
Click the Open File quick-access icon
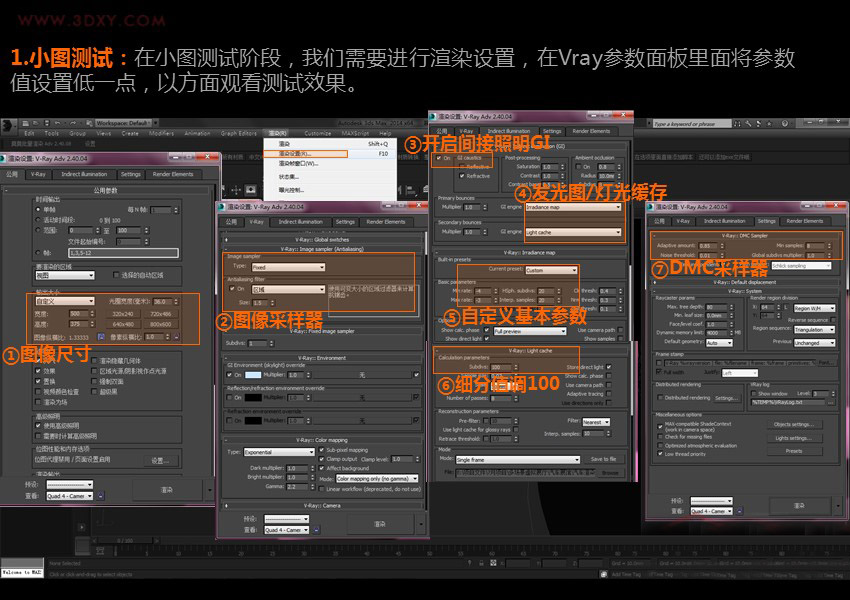[x=35, y=124]
